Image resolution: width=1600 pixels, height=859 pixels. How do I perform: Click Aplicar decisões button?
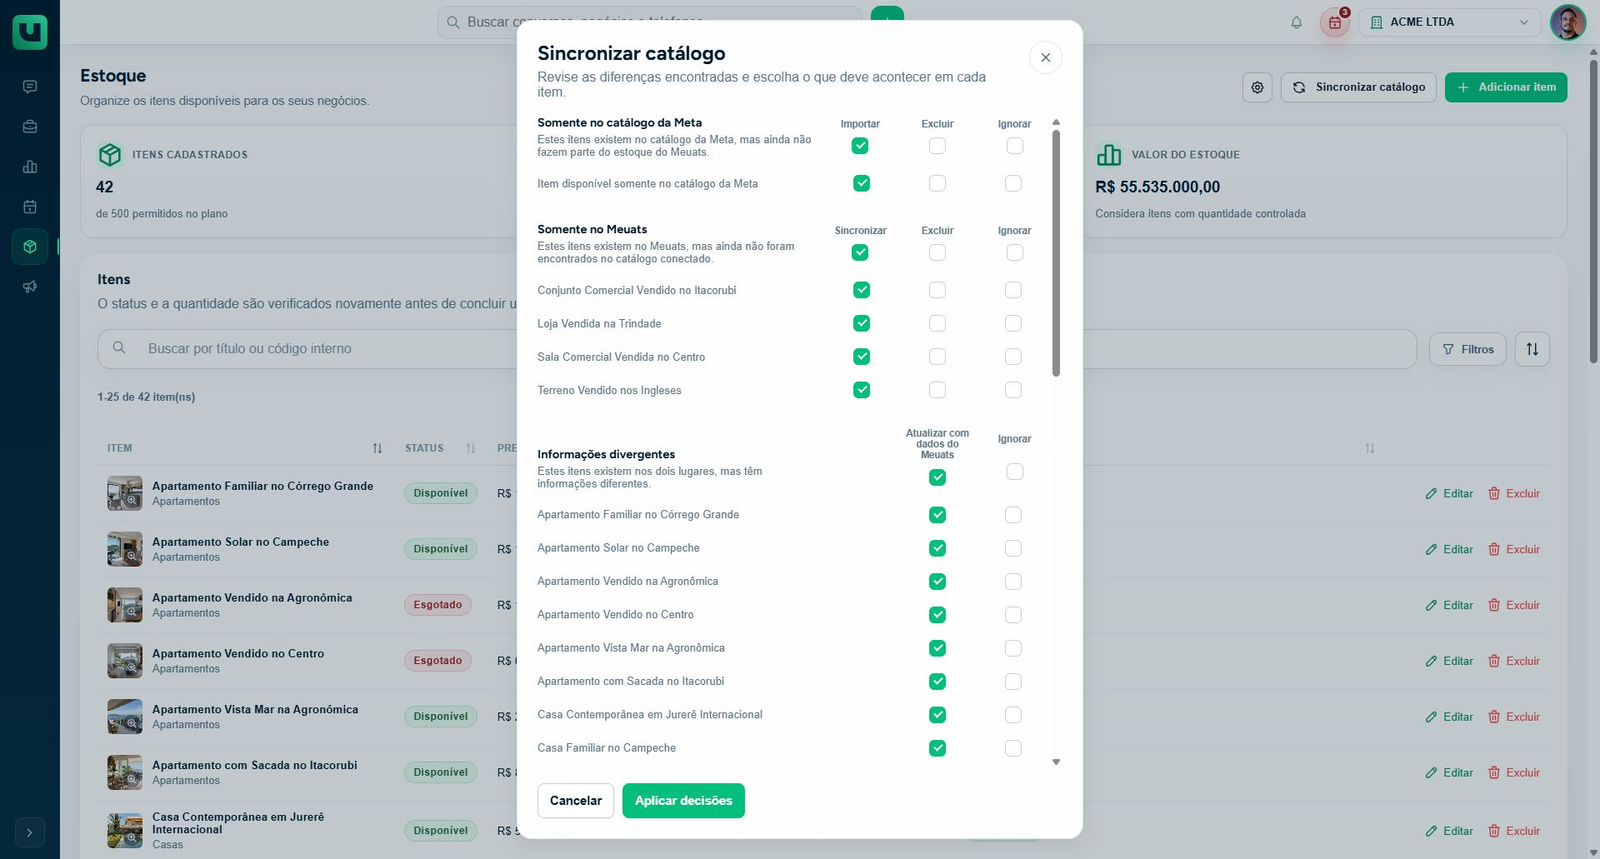pos(684,801)
